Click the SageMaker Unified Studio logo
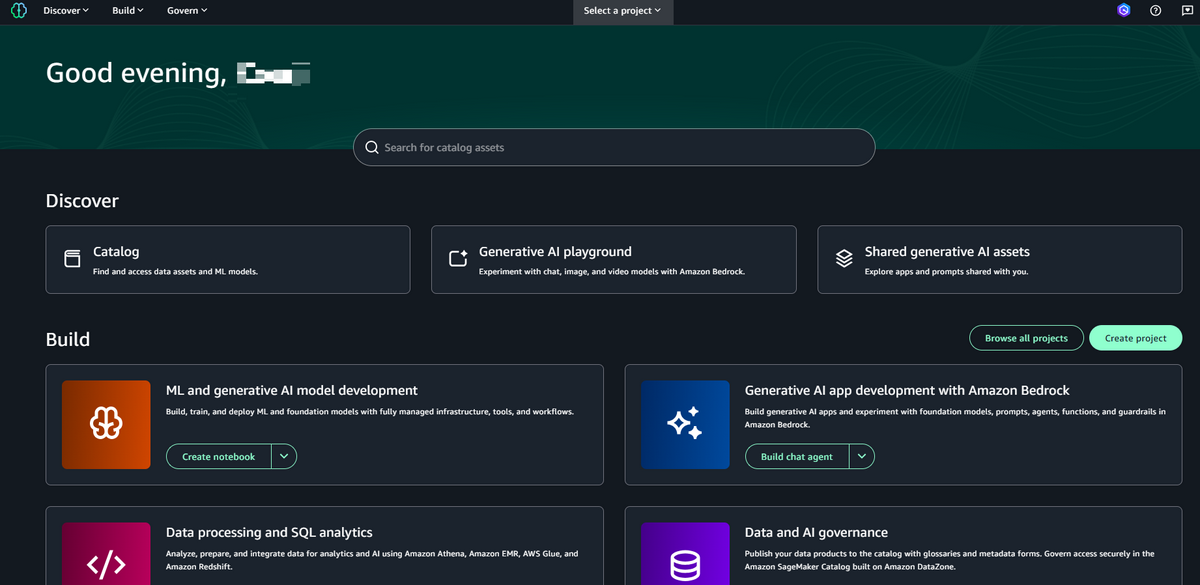This screenshot has height=585, width=1200. (x=19, y=11)
